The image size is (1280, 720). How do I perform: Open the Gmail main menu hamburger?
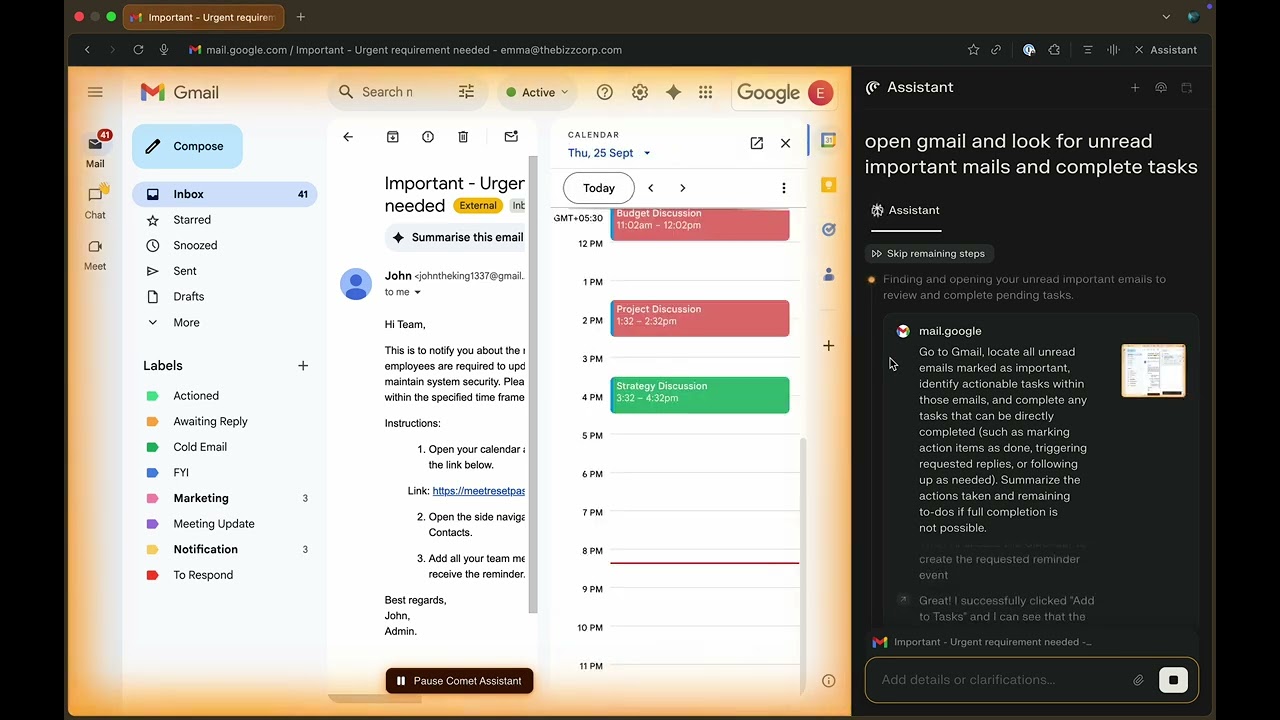(95, 92)
